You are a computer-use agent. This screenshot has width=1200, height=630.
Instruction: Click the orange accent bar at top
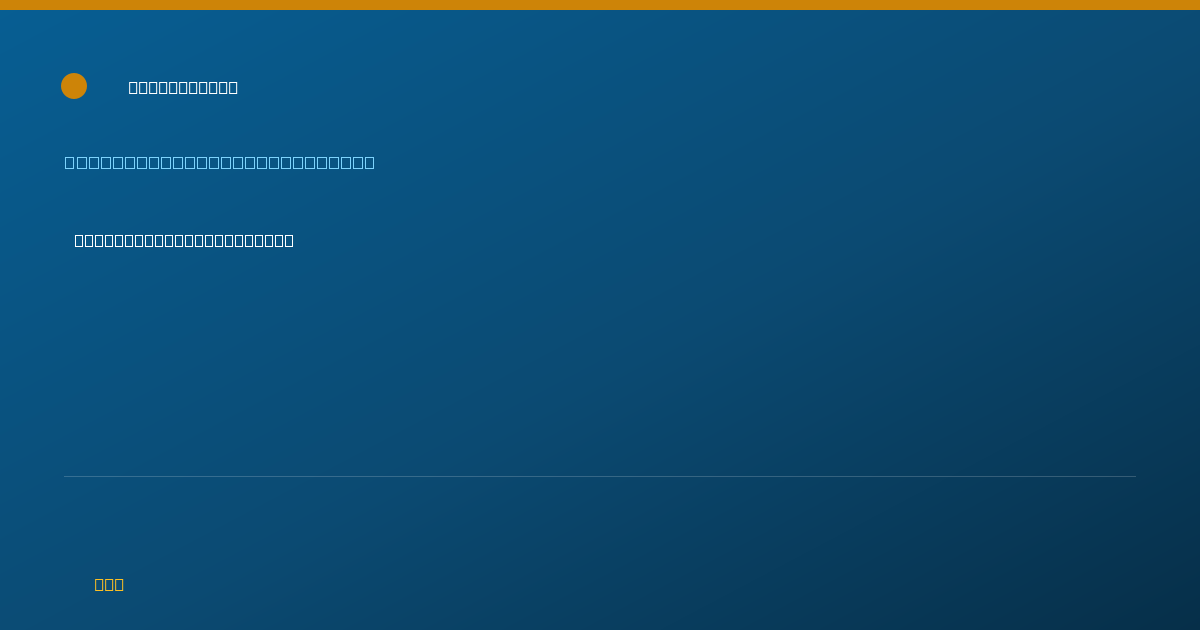600,5
